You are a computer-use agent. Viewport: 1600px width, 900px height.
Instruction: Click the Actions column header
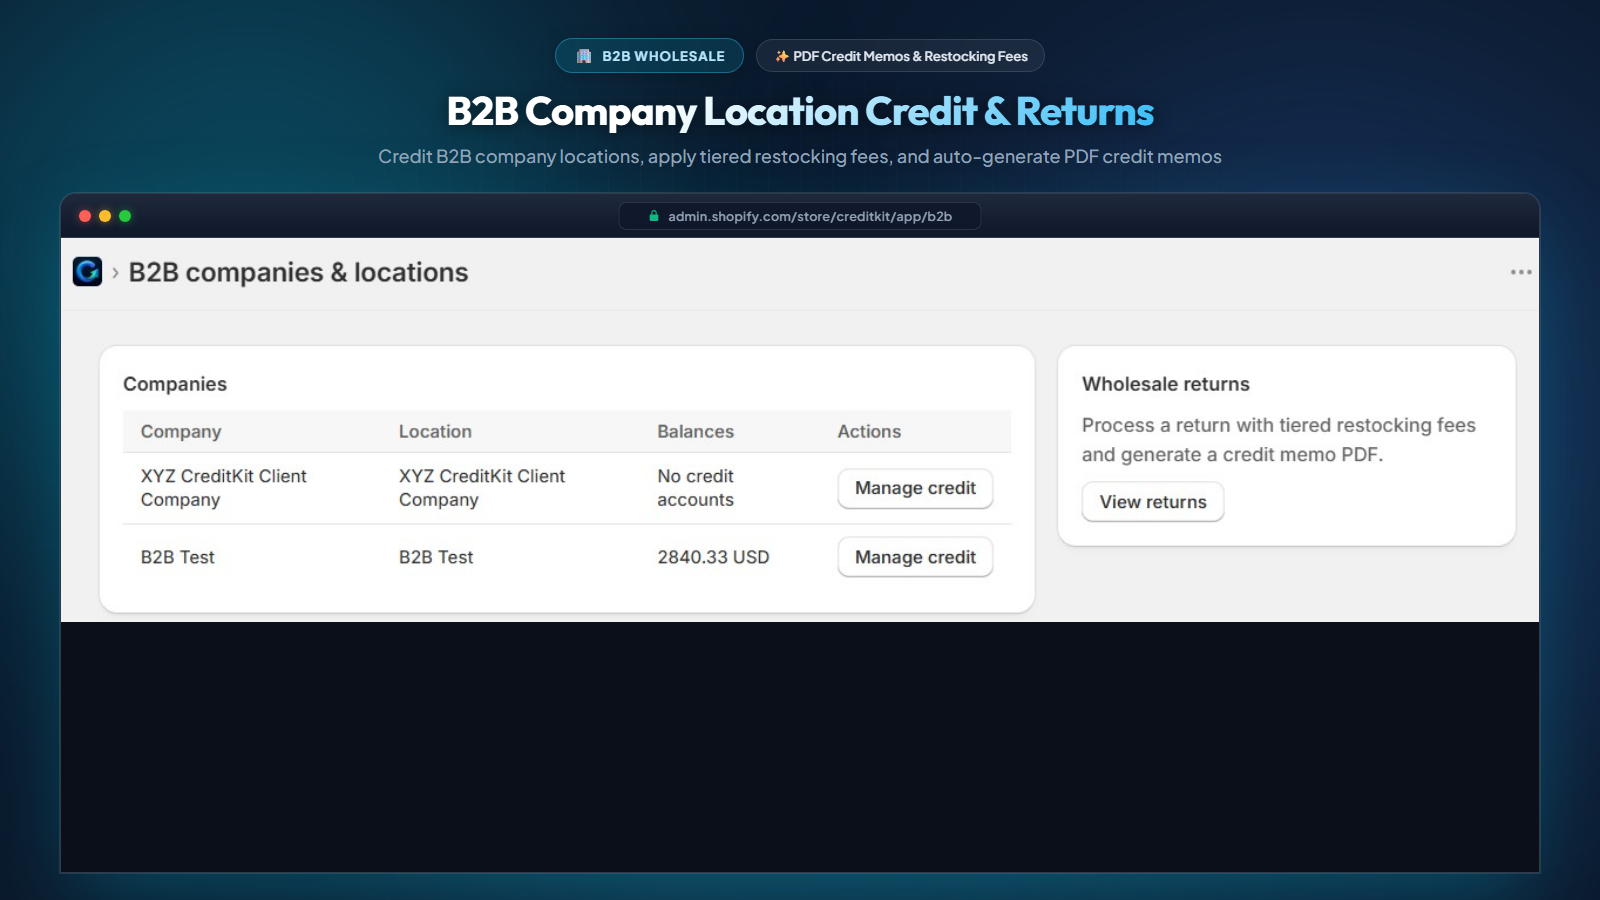pos(869,431)
